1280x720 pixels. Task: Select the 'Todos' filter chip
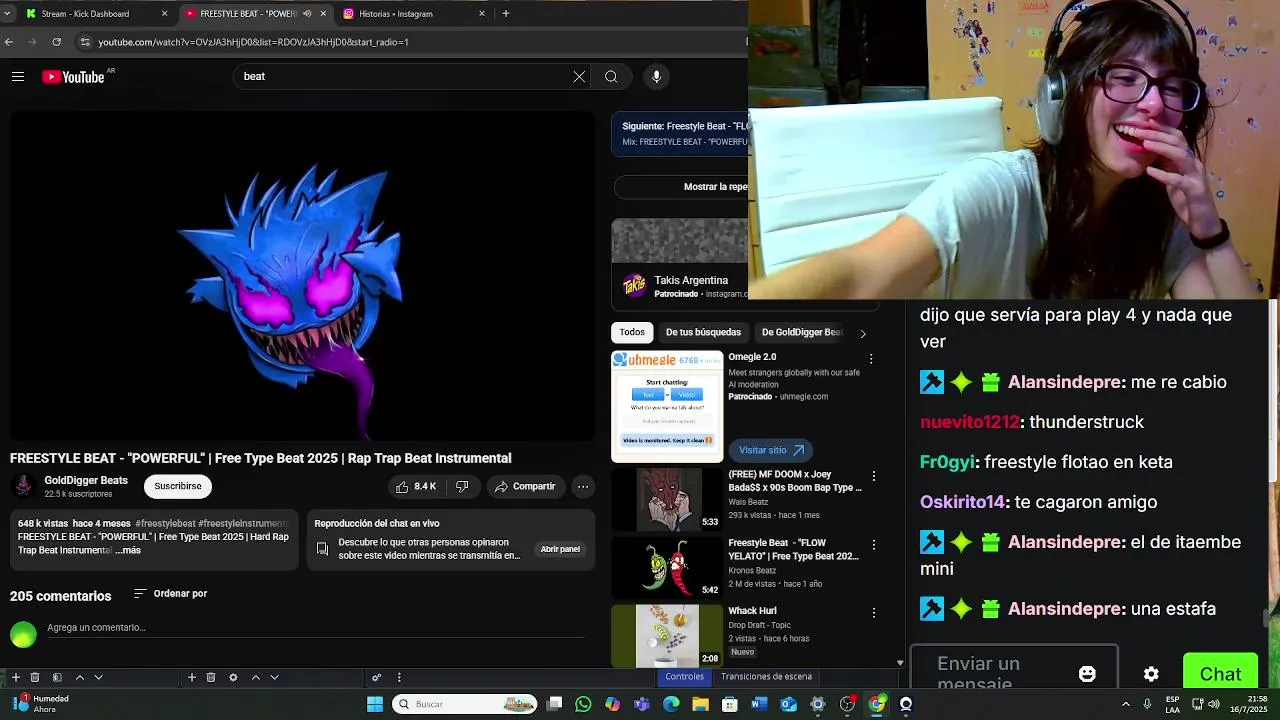click(632, 333)
